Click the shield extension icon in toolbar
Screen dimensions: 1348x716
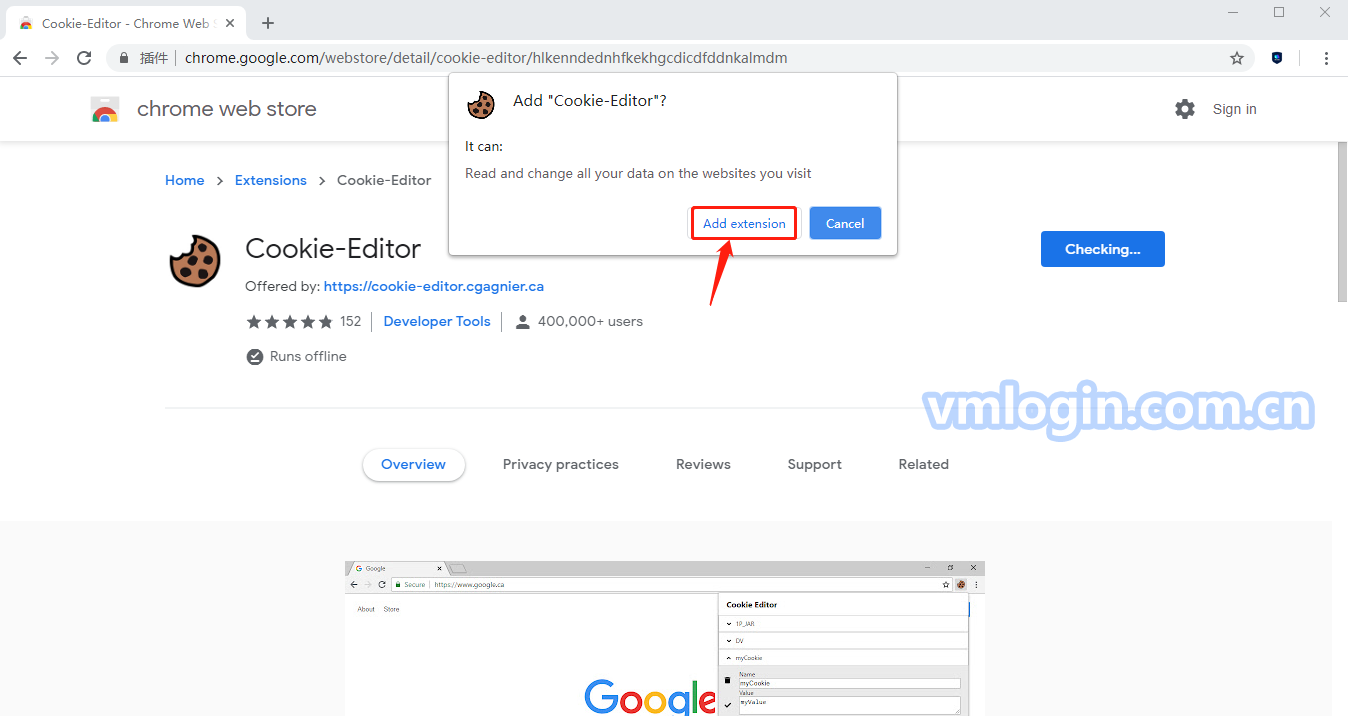(1277, 58)
